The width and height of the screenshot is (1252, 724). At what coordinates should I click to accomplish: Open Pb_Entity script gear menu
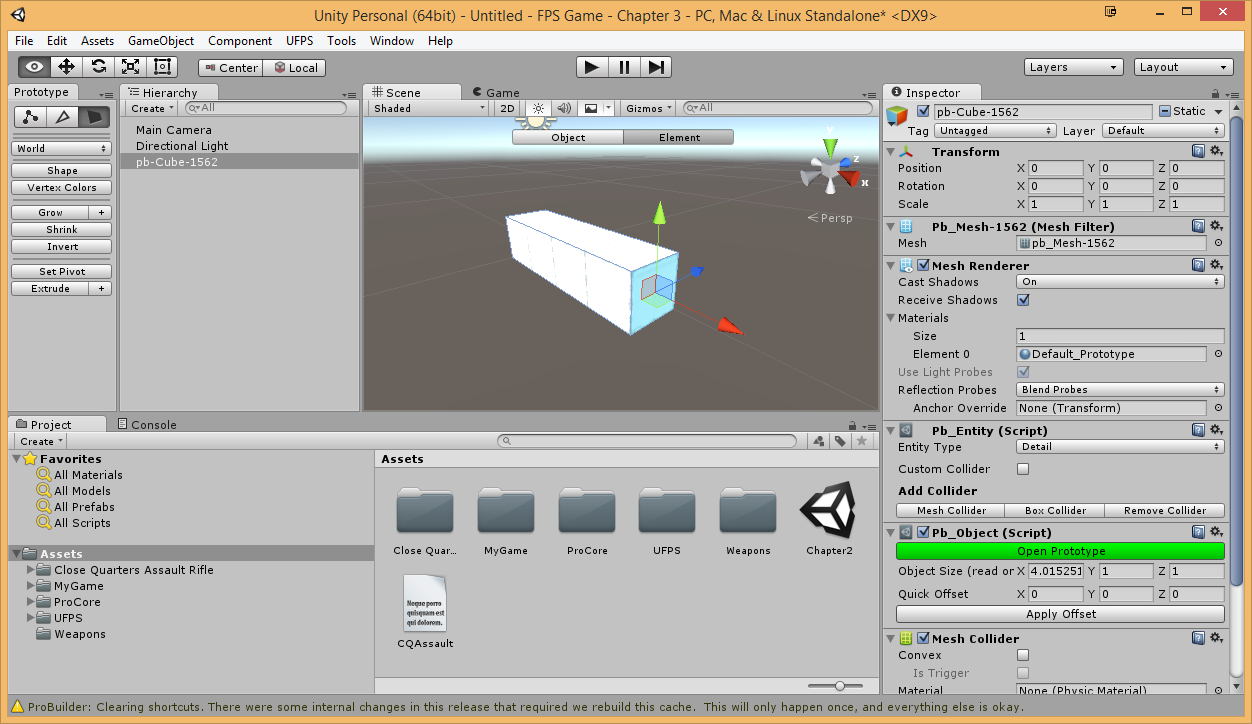click(1216, 430)
